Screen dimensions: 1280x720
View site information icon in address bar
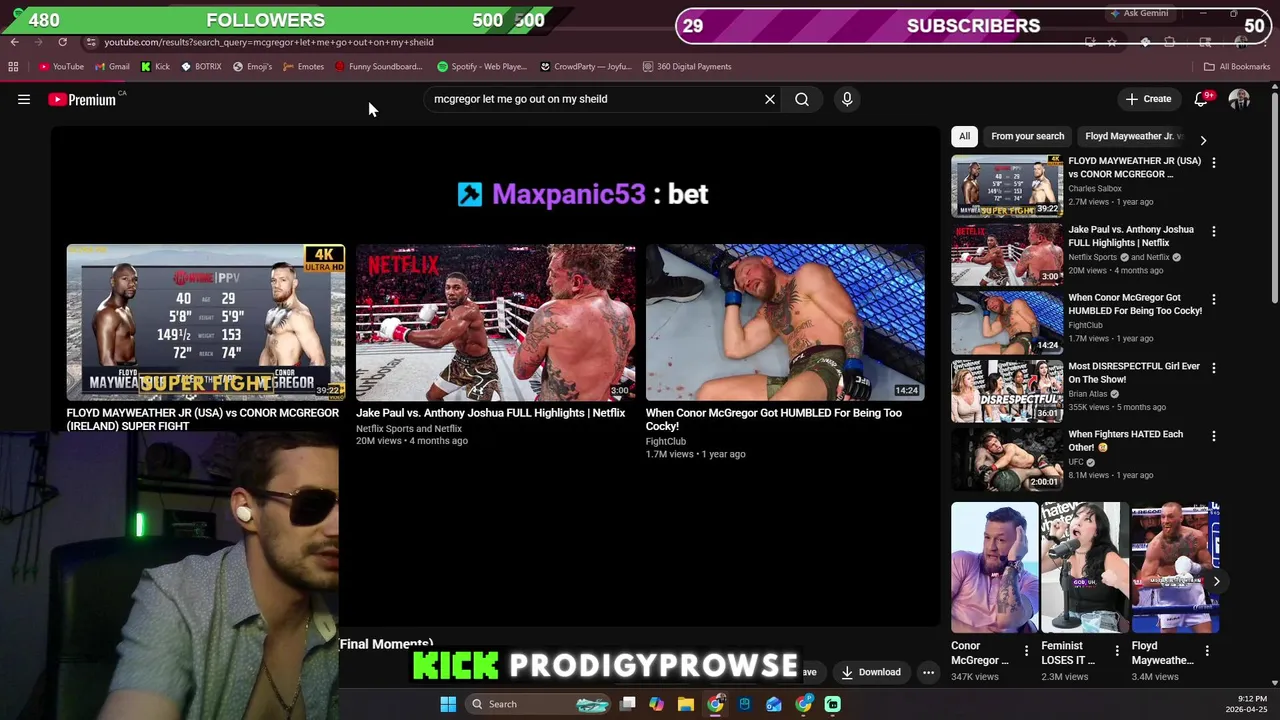tap(91, 42)
